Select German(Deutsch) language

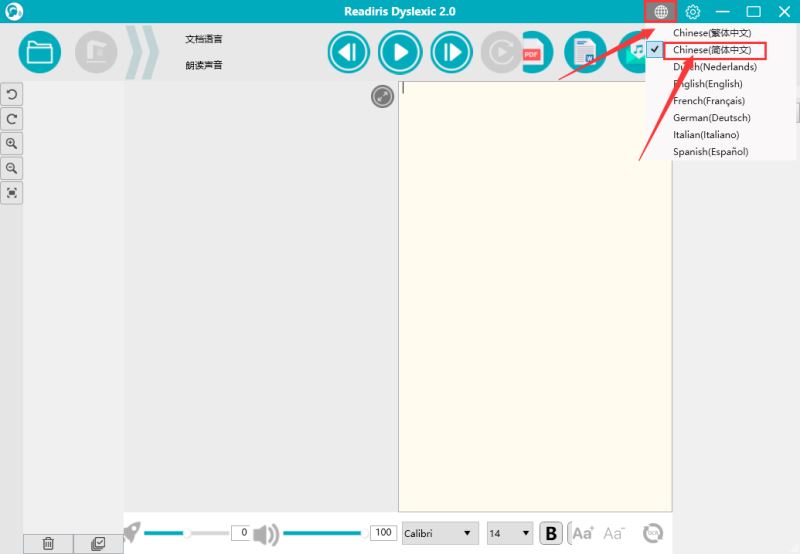pos(712,117)
